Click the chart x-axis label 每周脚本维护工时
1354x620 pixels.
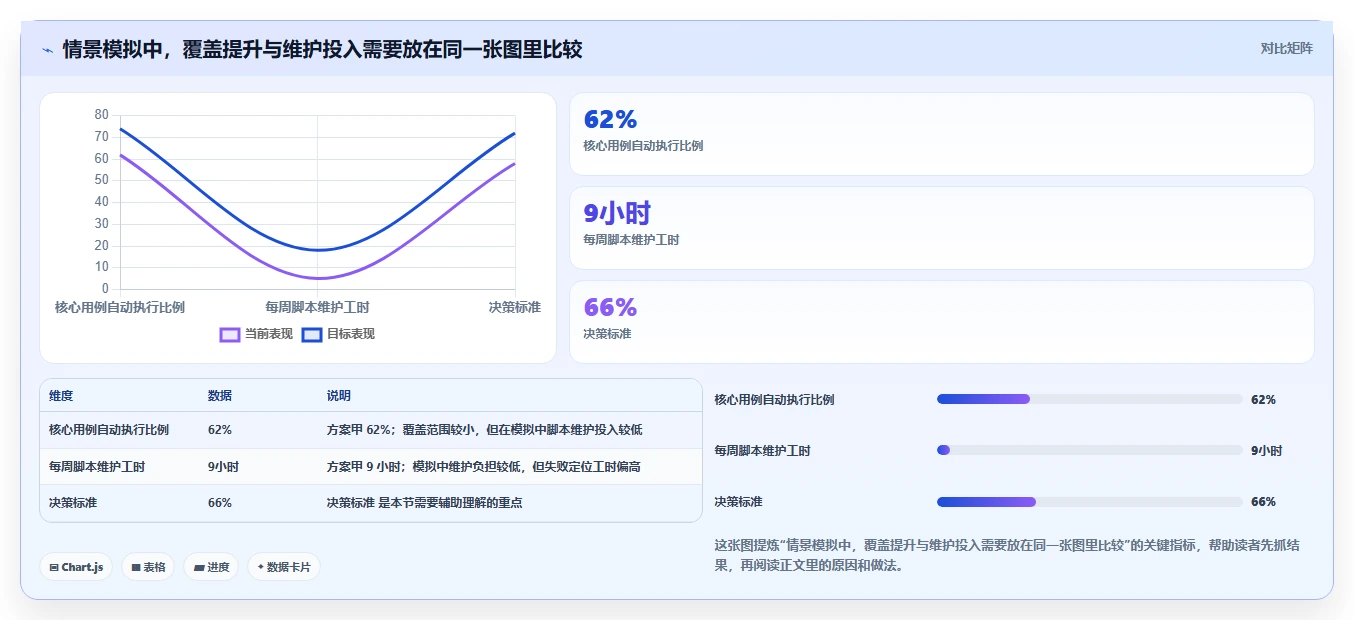[x=317, y=307]
